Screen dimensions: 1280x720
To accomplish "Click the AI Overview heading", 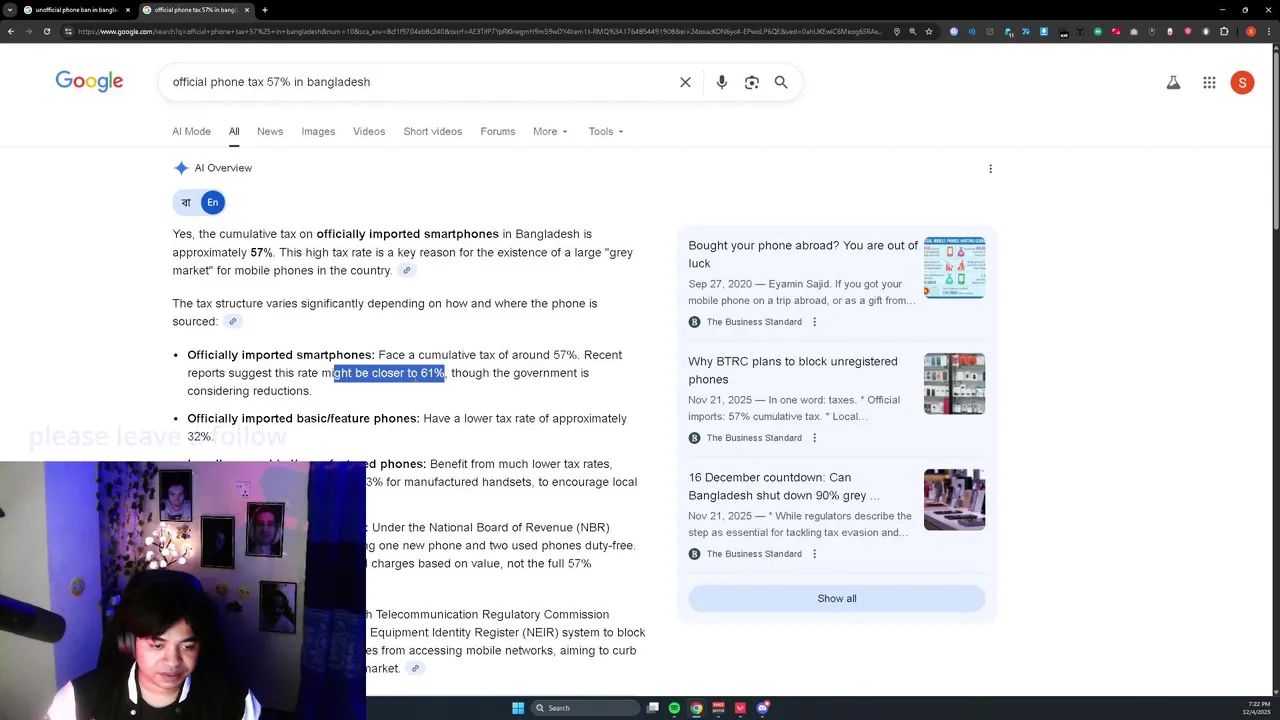I will tap(223, 168).
